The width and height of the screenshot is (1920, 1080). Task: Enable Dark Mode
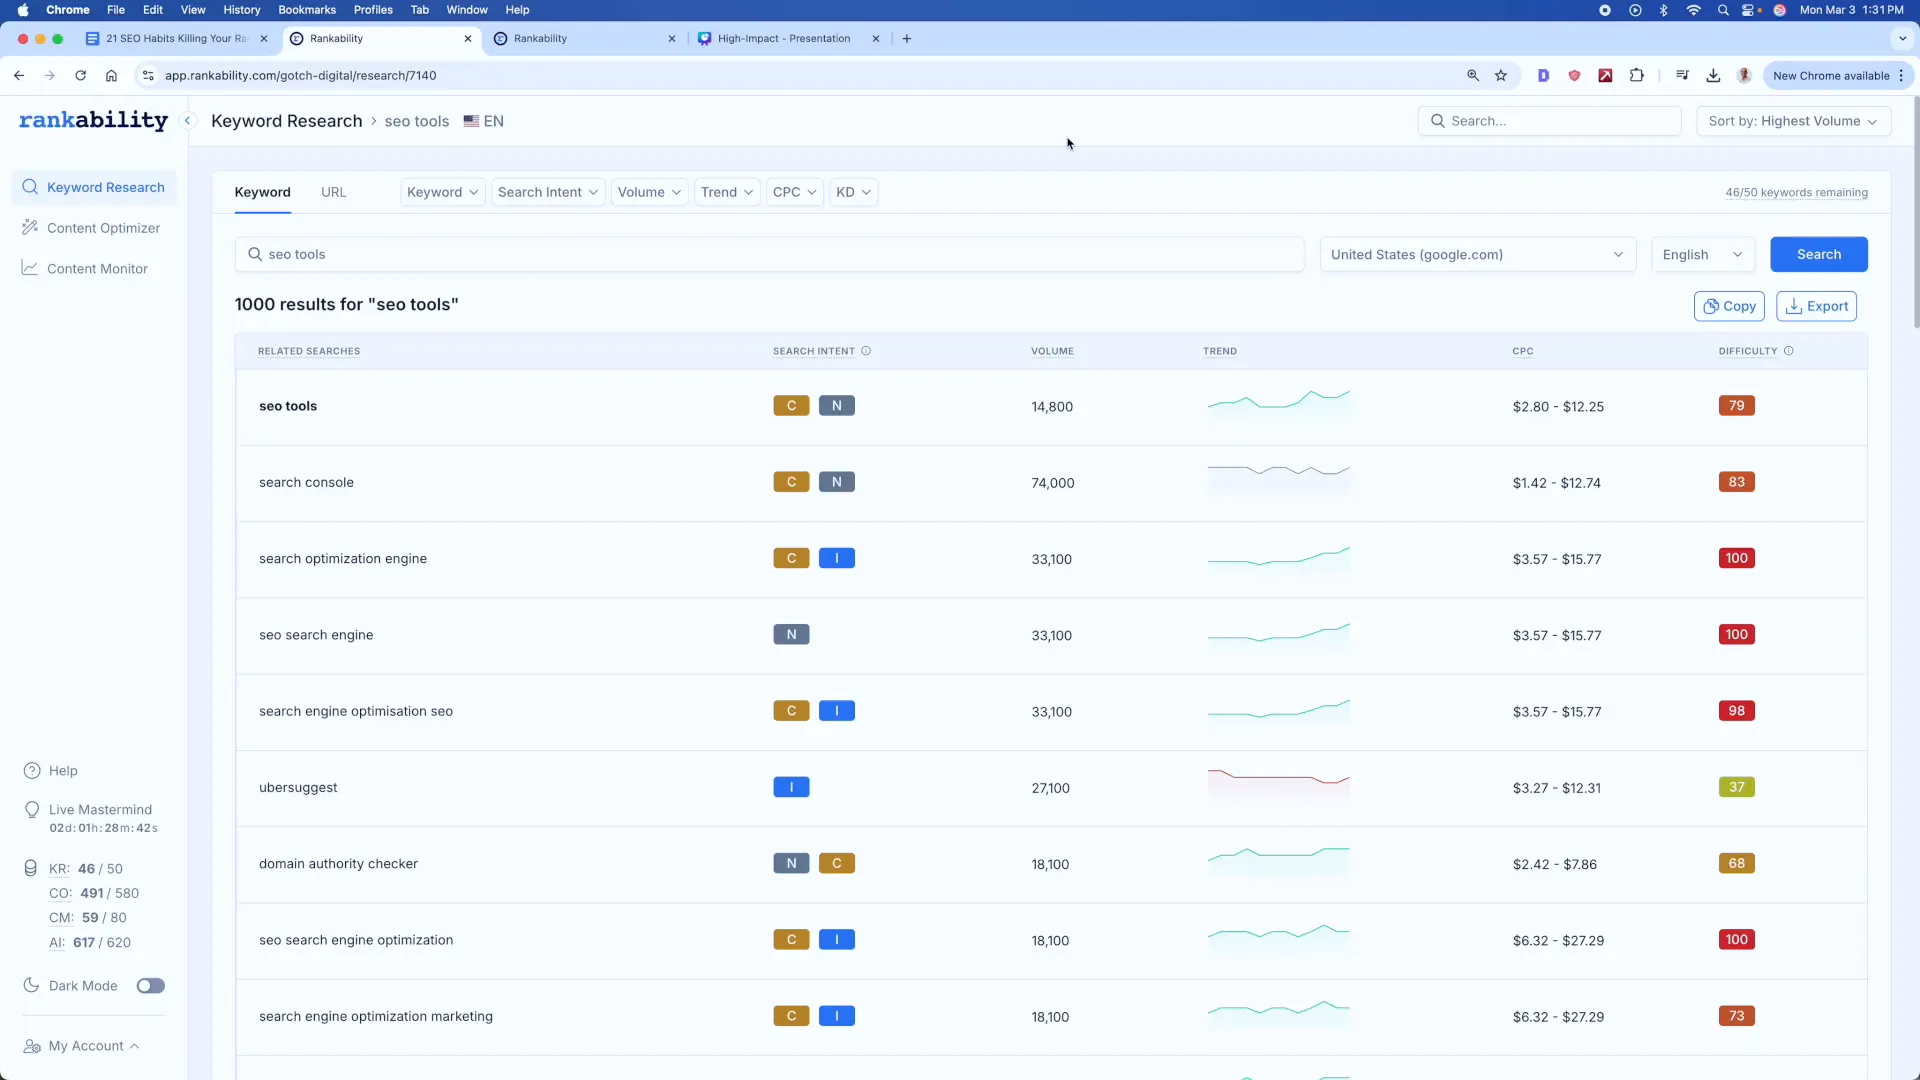coord(150,985)
